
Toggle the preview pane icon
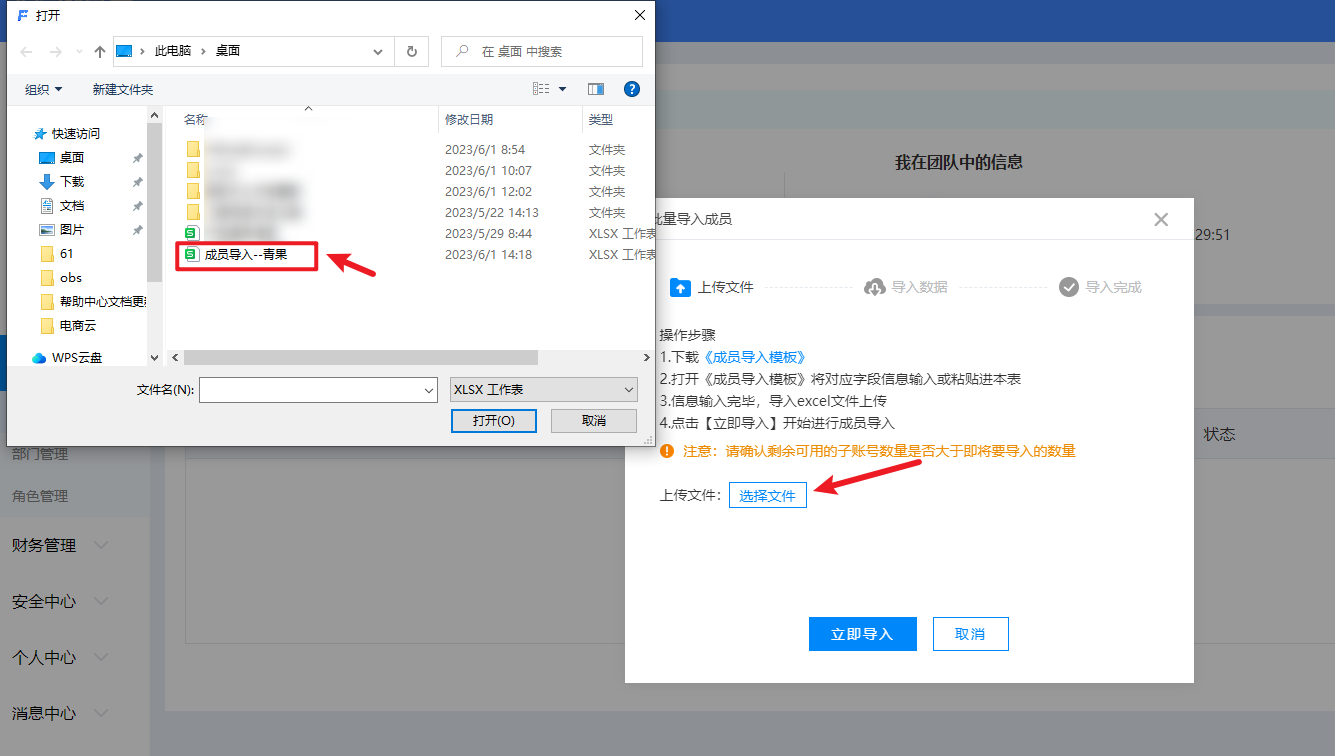click(x=596, y=89)
